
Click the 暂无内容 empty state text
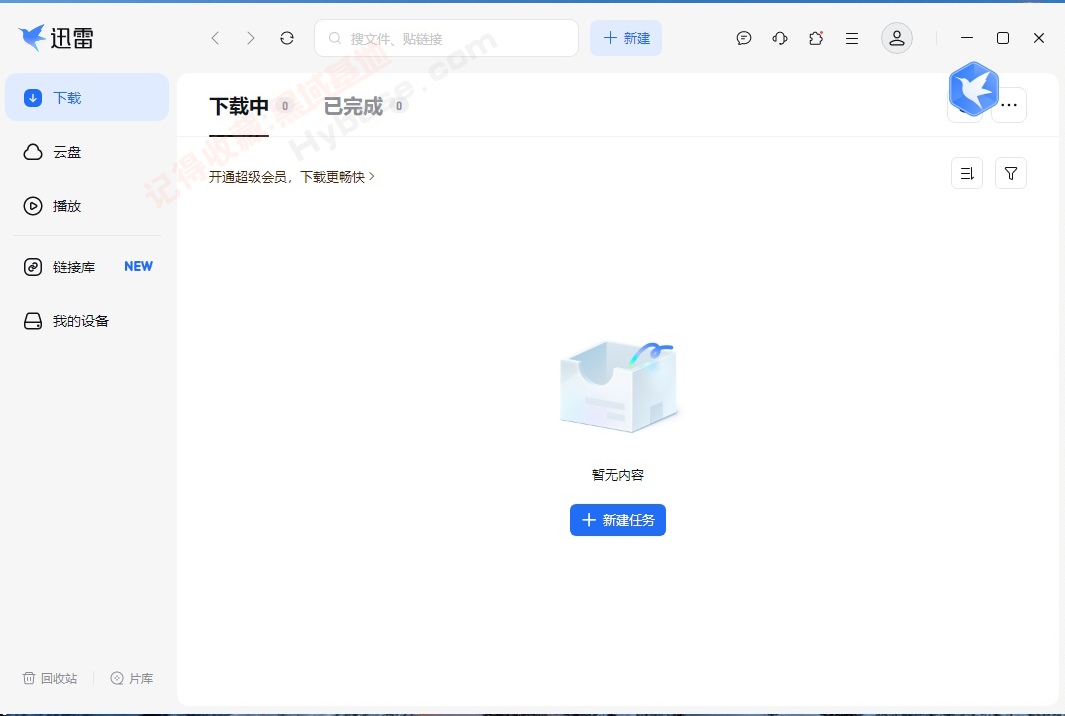coord(617,475)
